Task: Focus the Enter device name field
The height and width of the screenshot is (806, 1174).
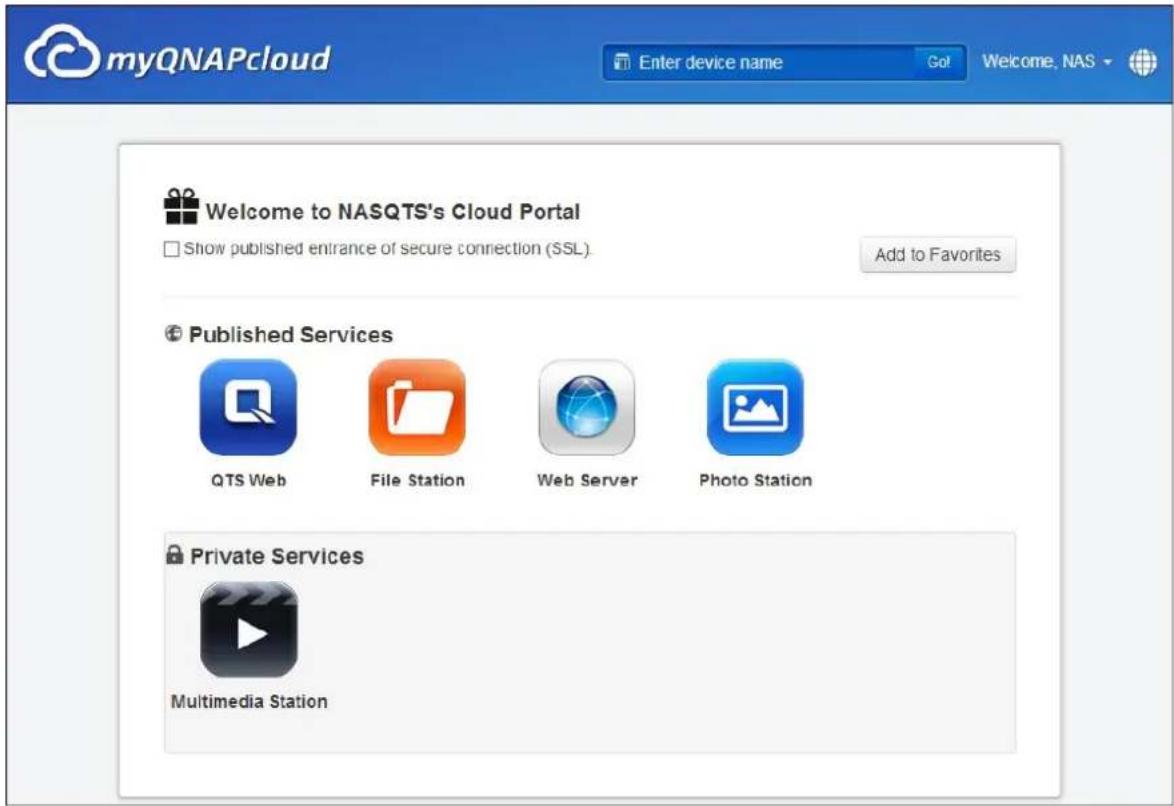Action: tap(758, 62)
